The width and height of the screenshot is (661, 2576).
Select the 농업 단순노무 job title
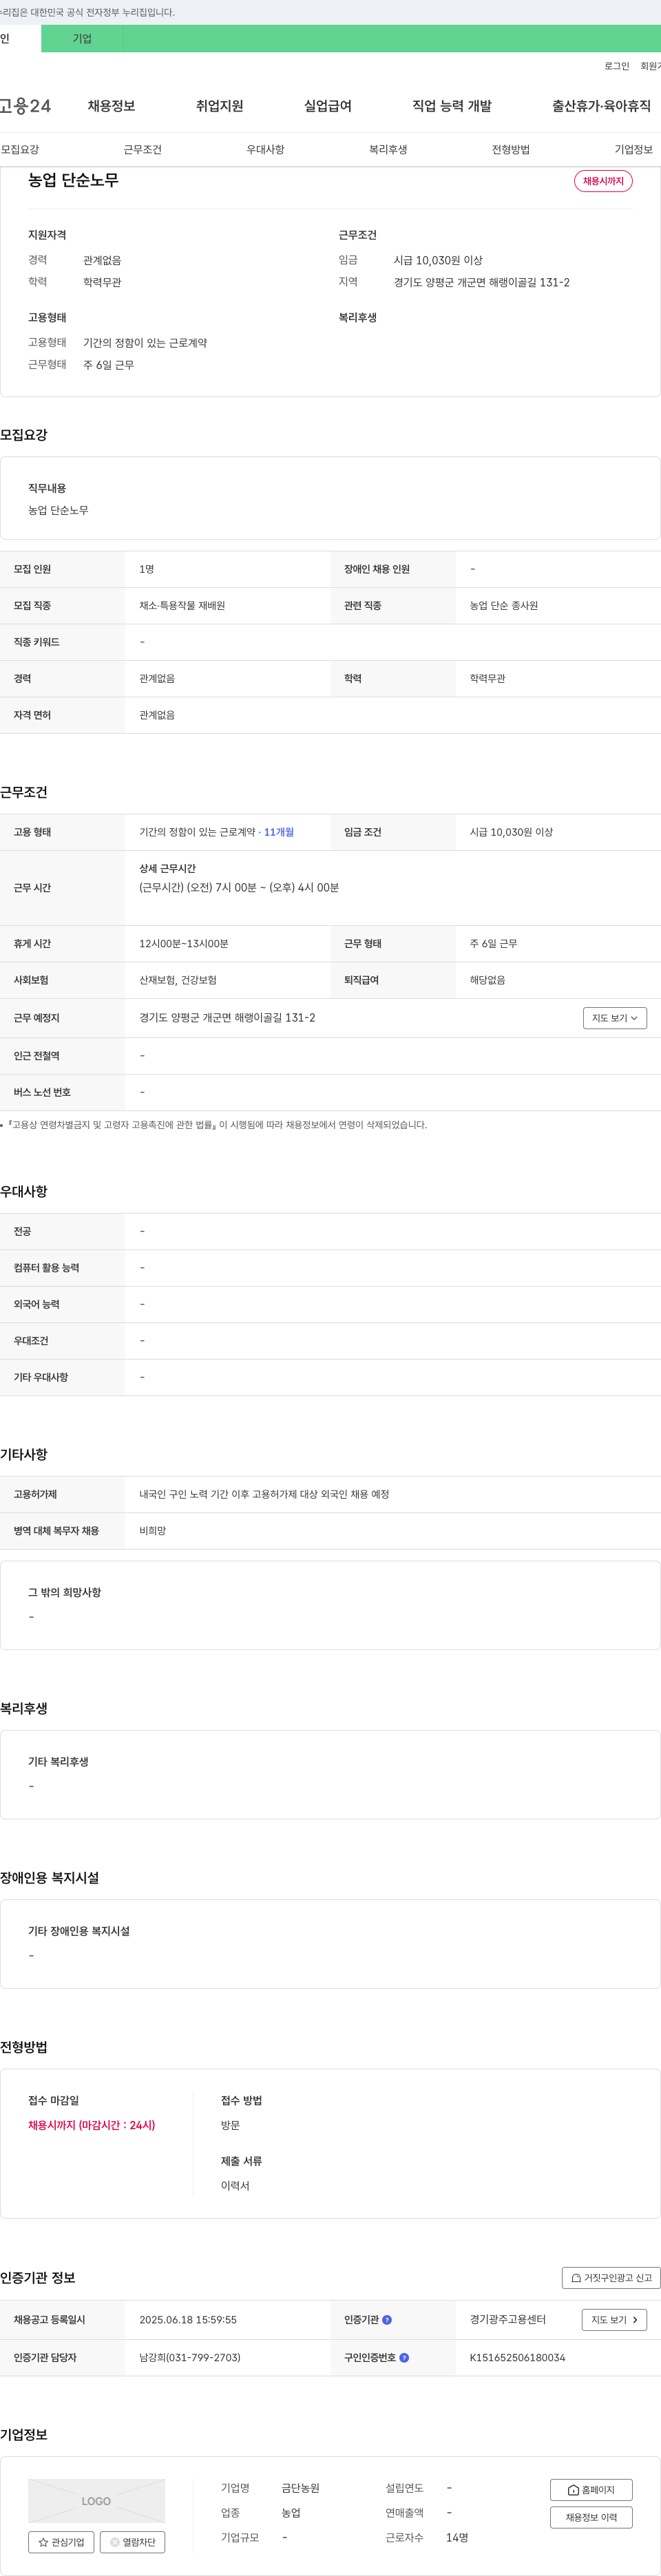pos(73,180)
